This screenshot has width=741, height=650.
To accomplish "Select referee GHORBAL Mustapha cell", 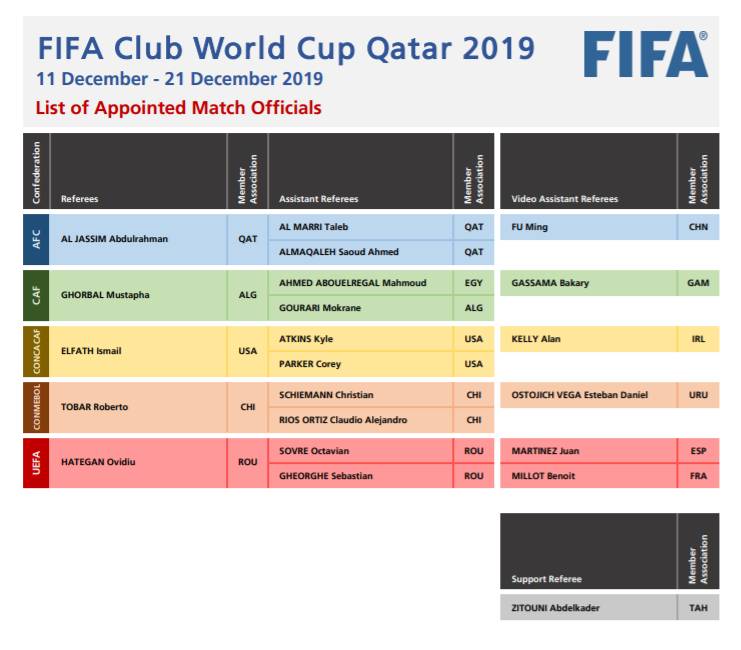I will click(138, 295).
